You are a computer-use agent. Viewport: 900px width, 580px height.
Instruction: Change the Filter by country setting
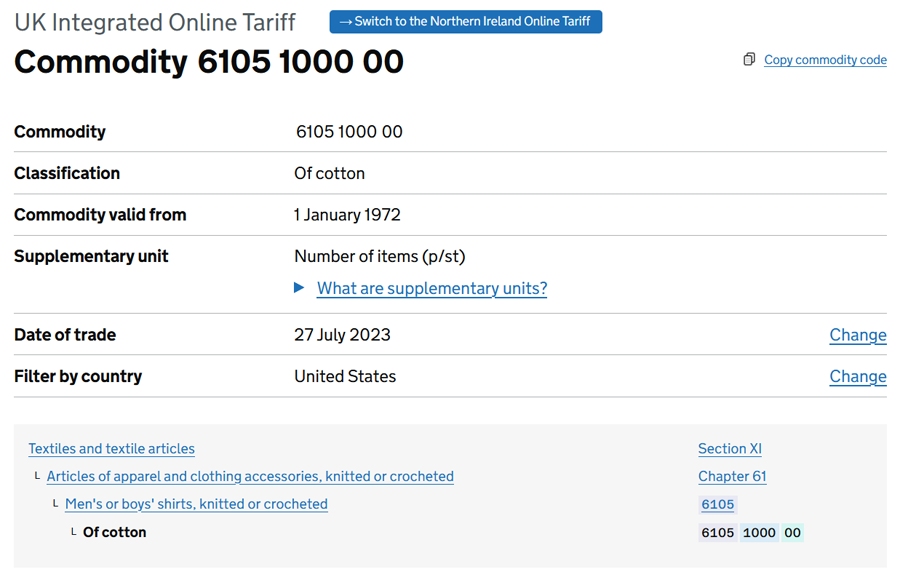point(857,377)
